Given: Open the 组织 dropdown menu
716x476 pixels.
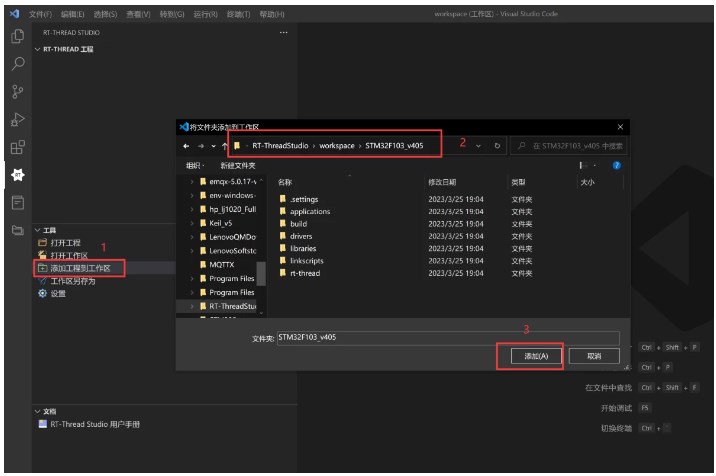Looking at the screenshot, I should (x=195, y=165).
